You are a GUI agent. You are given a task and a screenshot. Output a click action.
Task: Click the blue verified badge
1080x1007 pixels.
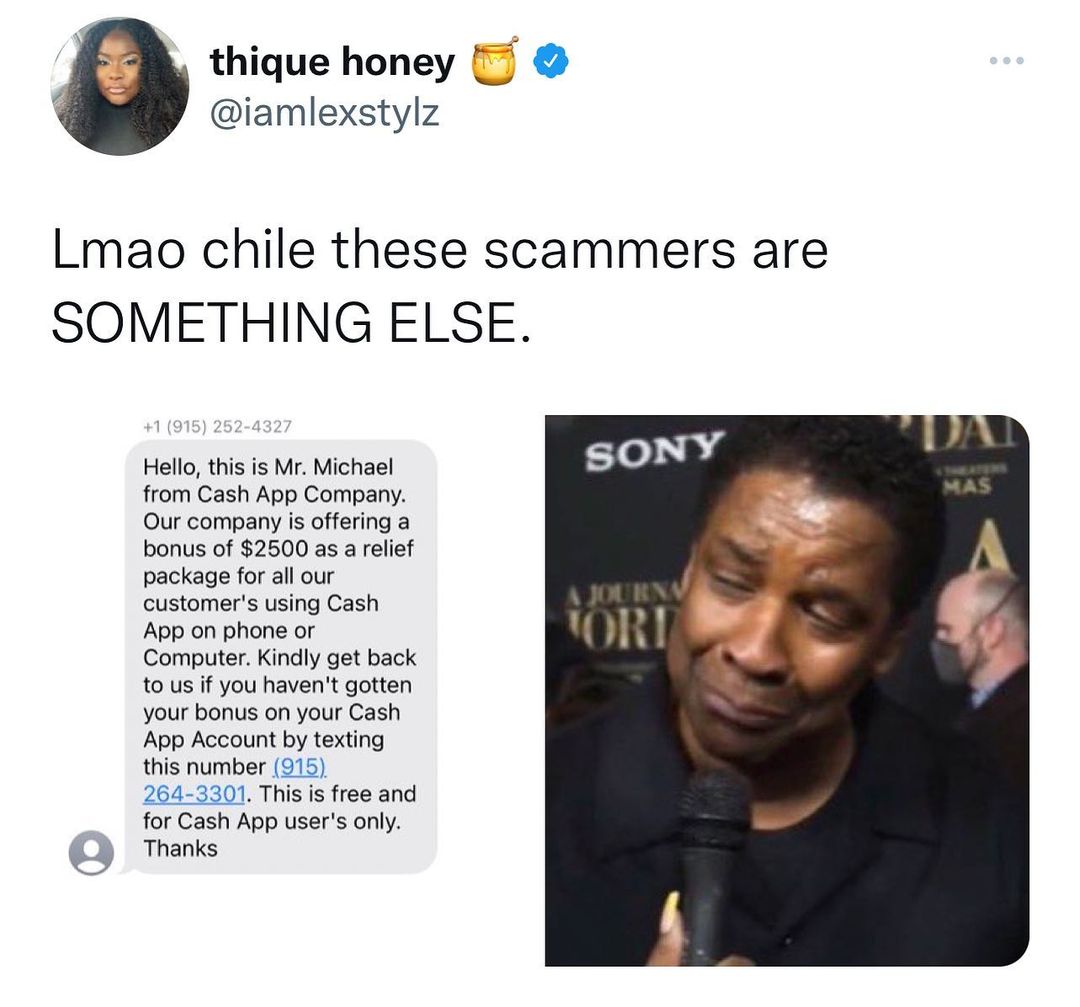(552, 61)
